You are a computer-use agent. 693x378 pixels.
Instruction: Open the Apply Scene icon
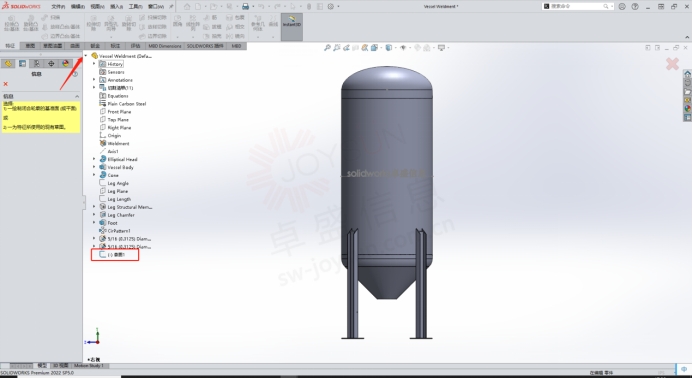click(x=427, y=47)
